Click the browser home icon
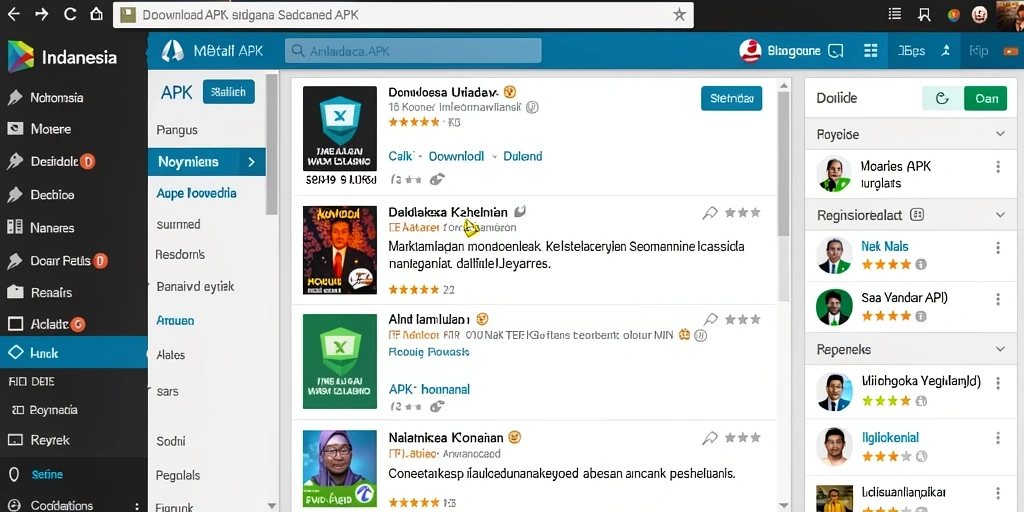 pyautogui.click(x=96, y=14)
